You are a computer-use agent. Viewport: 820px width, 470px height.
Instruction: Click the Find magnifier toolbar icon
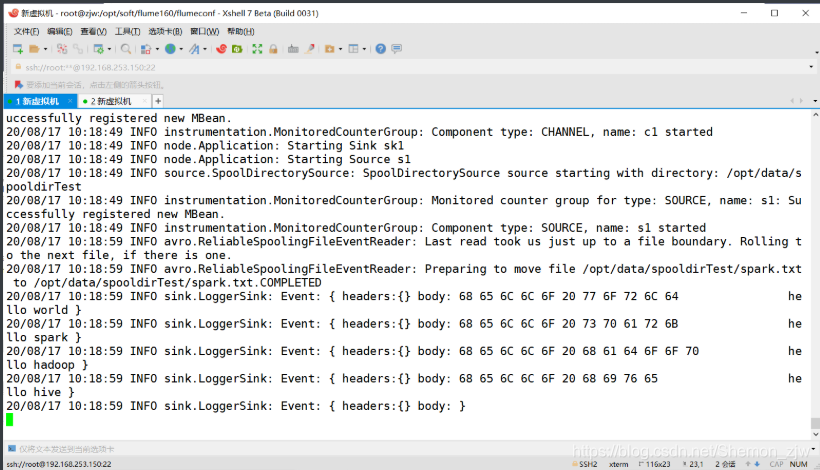(126, 49)
